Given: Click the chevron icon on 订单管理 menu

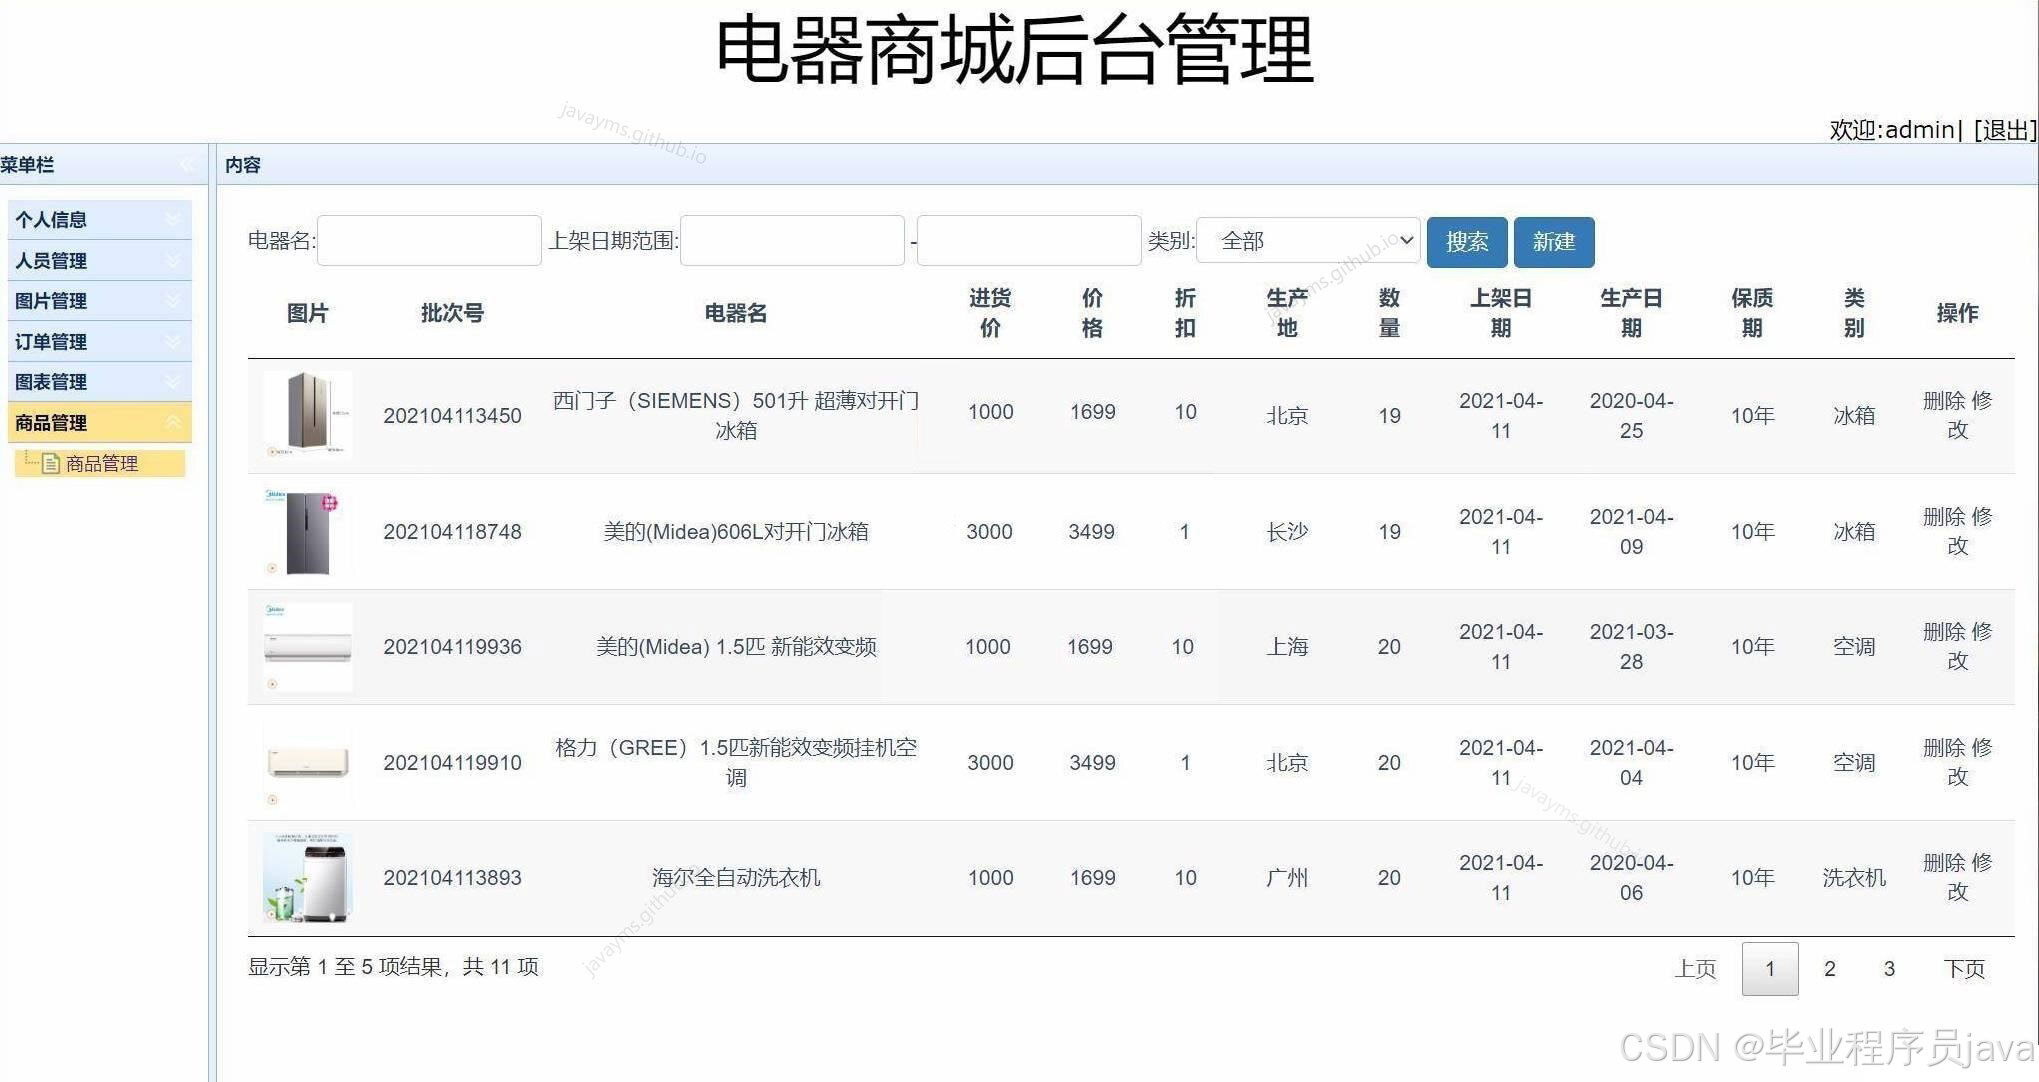Looking at the screenshot, I should pos(172,341).
